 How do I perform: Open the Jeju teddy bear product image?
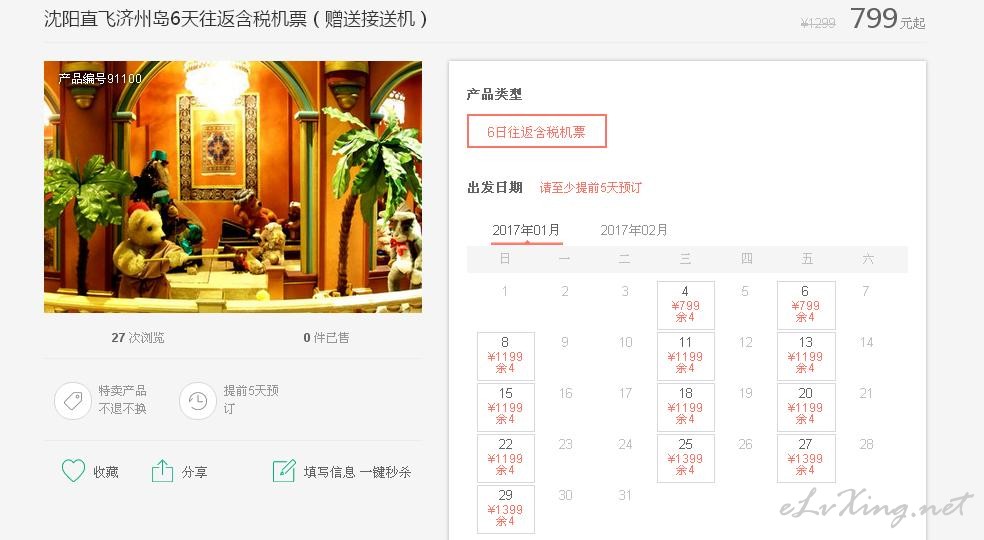(x=233, y=186)
